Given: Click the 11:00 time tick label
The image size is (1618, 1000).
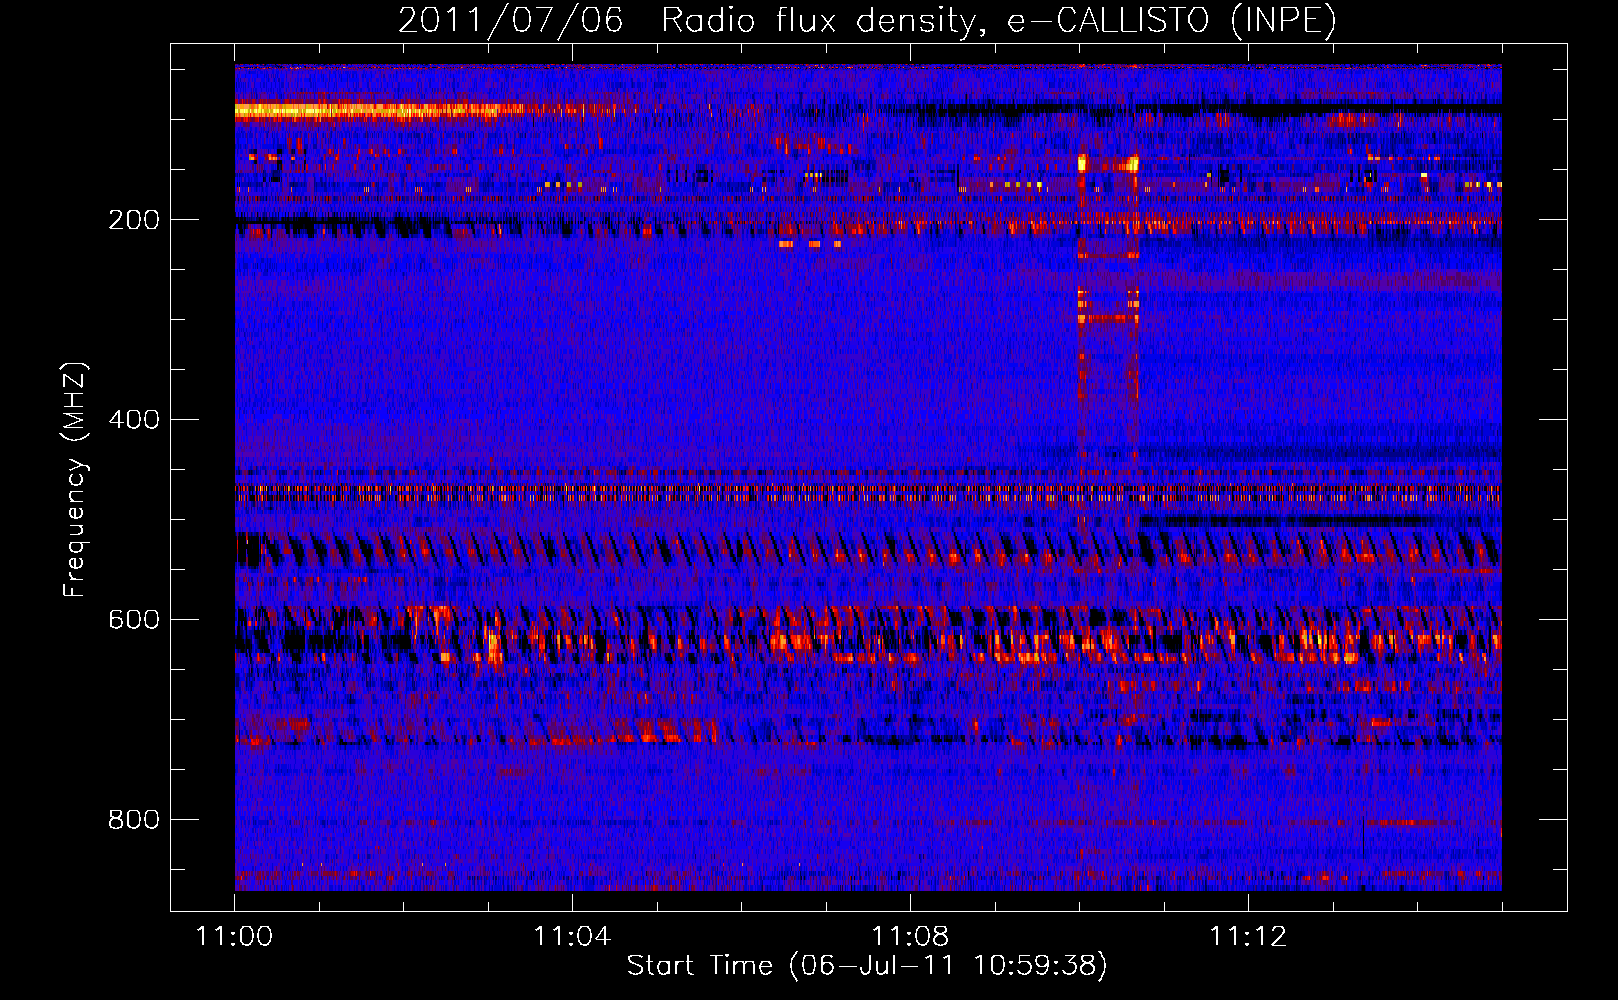Looking at the screenshot, I should (234, 937).
